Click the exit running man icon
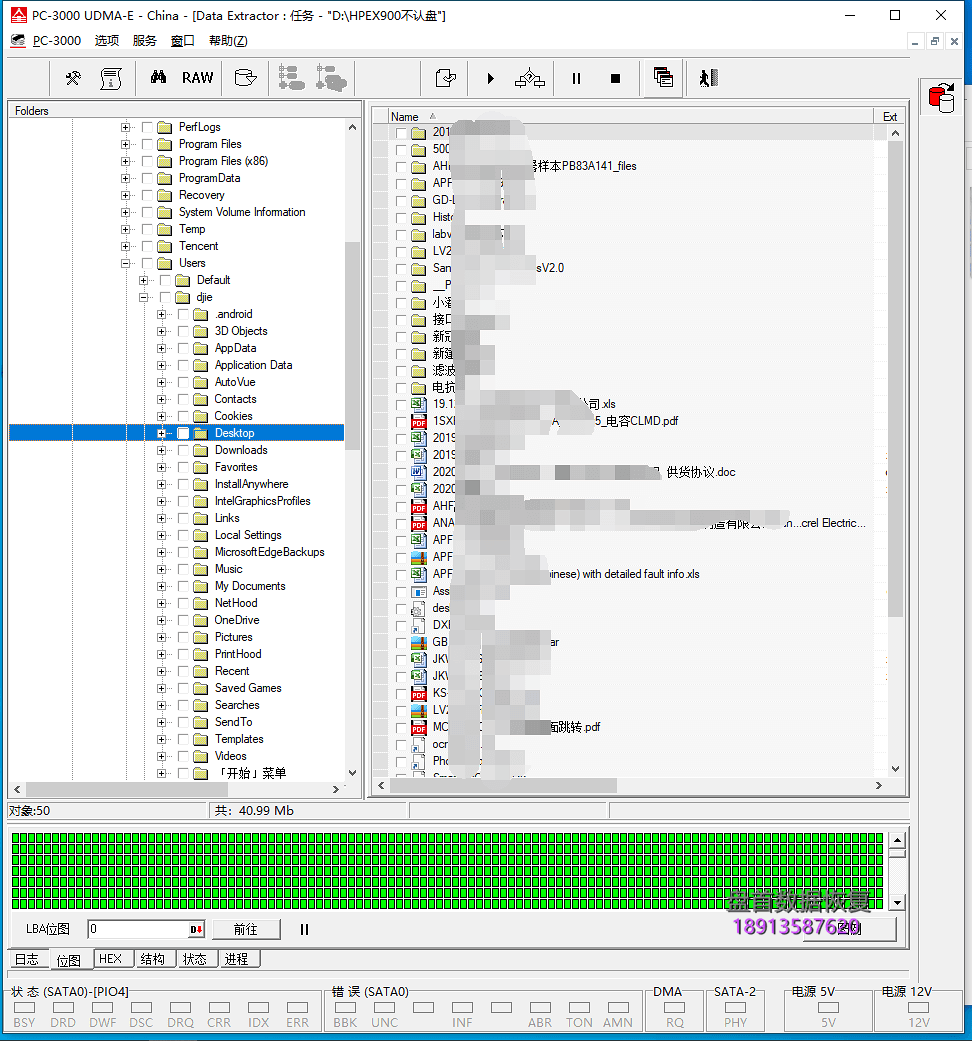 pyautogui.click(x=708, y=78)
